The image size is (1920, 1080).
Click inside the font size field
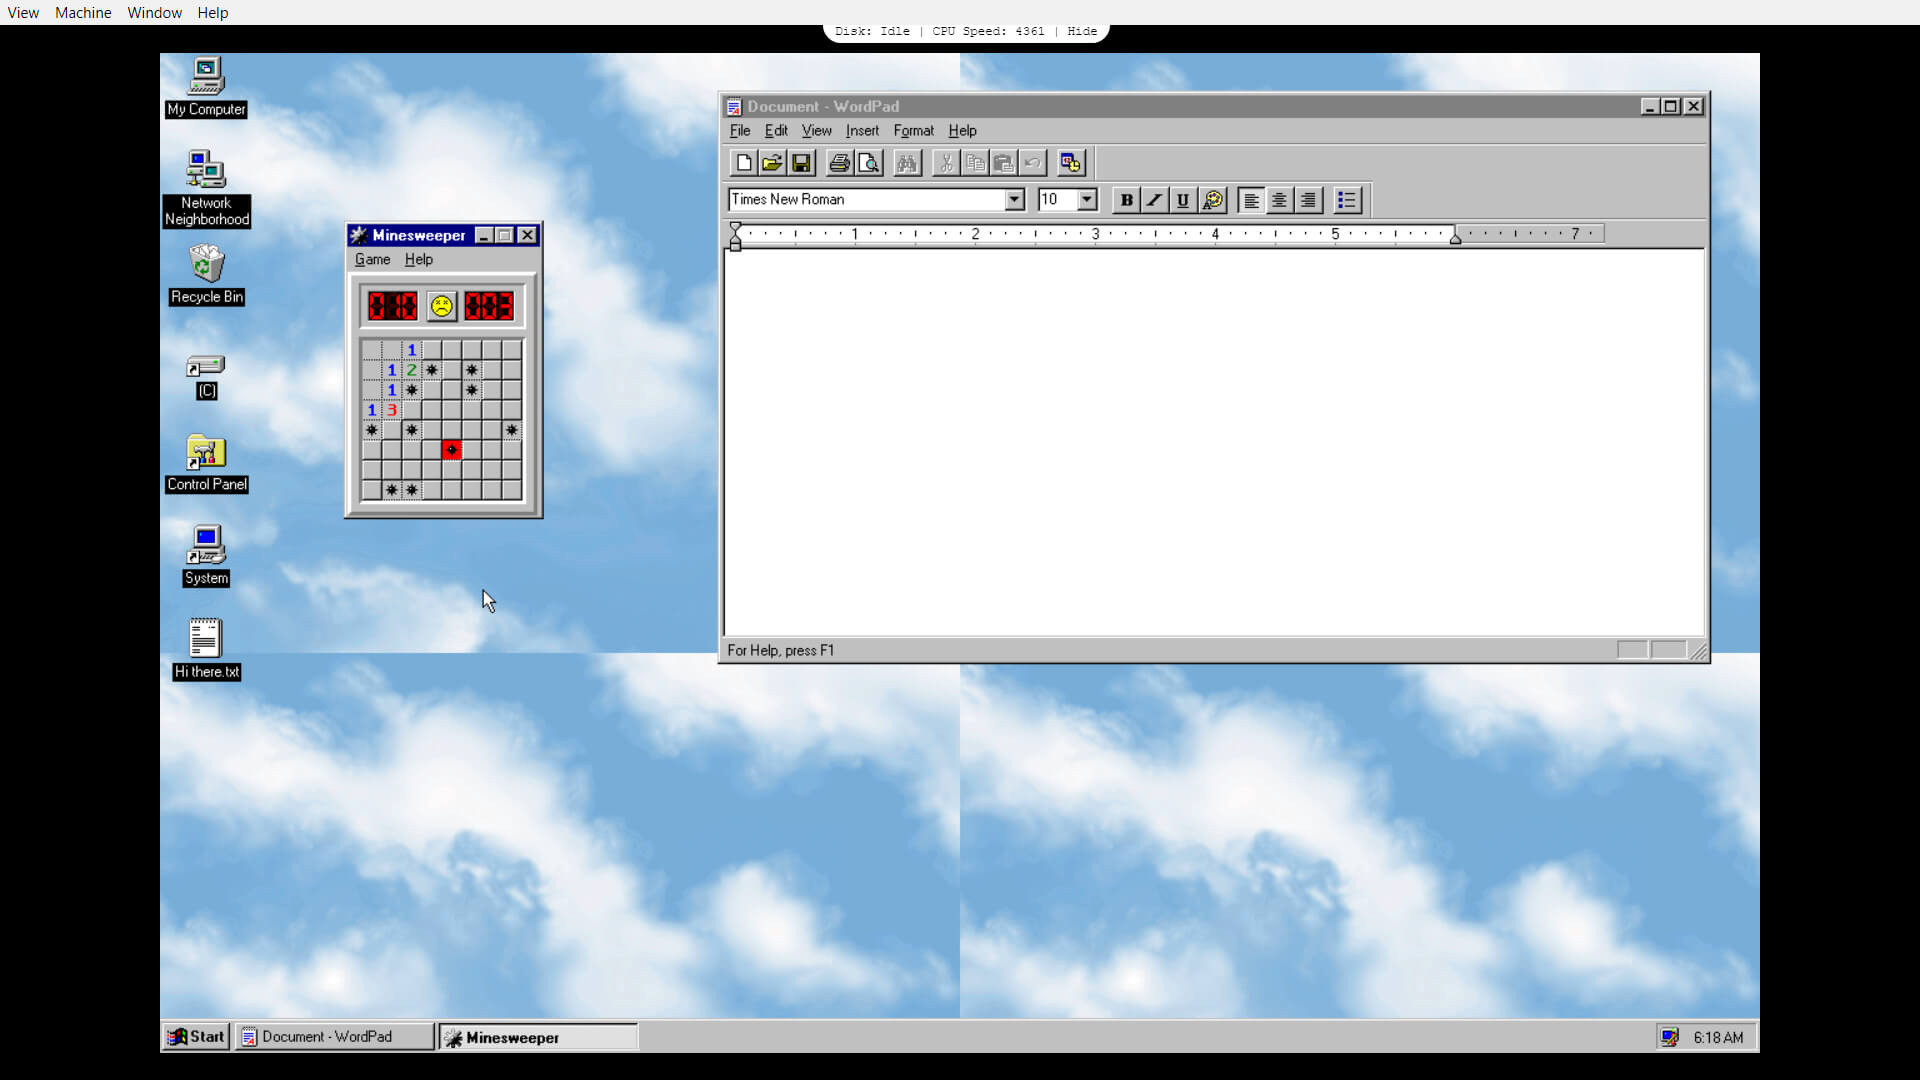(1057, 200)
